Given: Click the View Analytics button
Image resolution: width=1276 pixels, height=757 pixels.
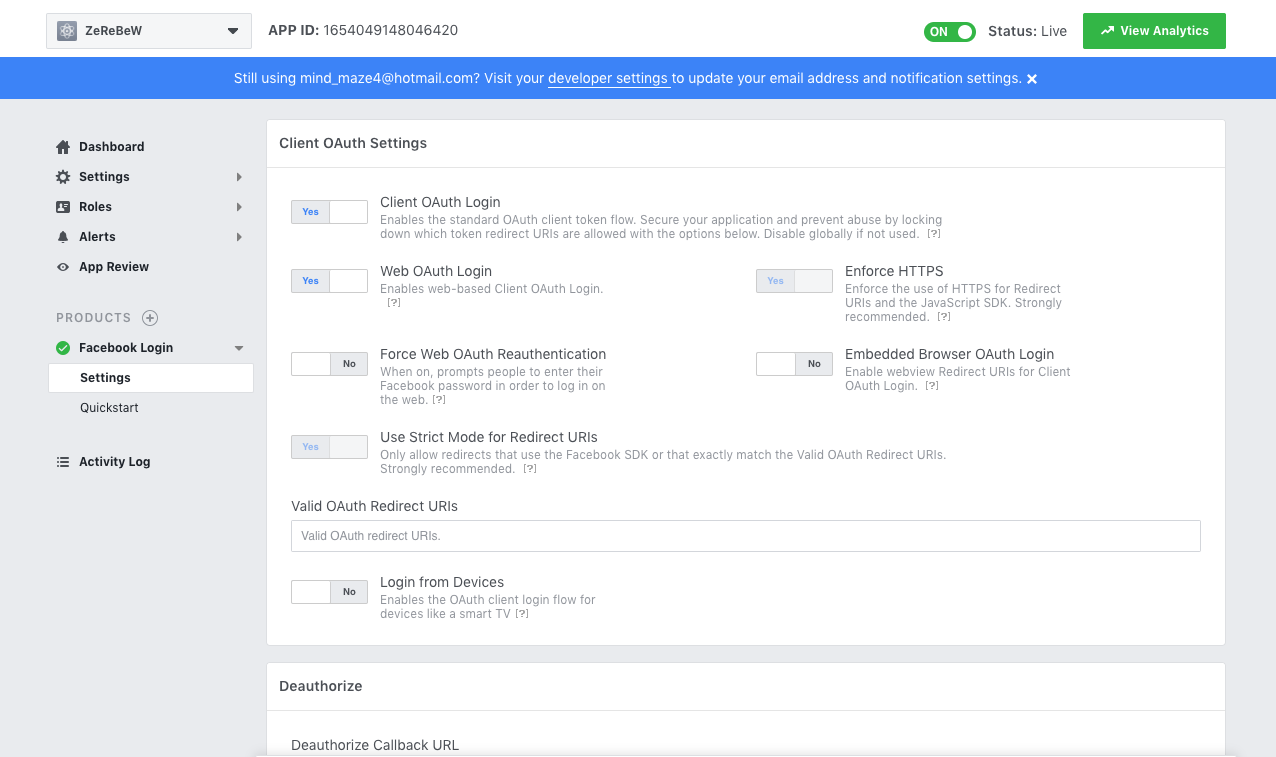Looking at the screenshot, I should pos(1154,31).
